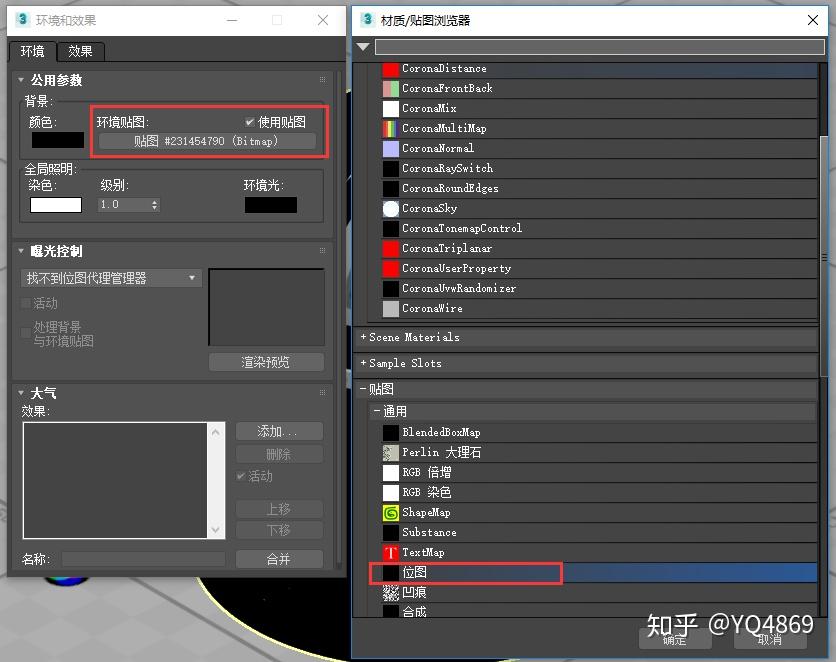836x662 pixels.
Task: Pick the CoronaRoundEdges map icon
Action: pos(391,189)
